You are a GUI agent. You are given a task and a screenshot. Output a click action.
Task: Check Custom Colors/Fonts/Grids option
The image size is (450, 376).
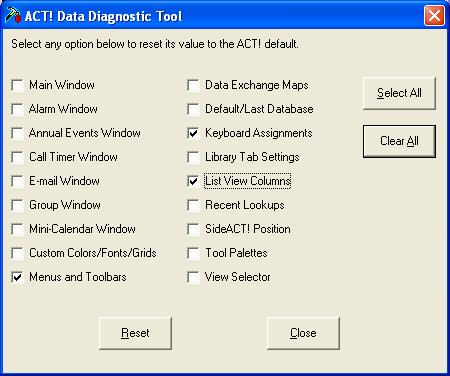17,253
